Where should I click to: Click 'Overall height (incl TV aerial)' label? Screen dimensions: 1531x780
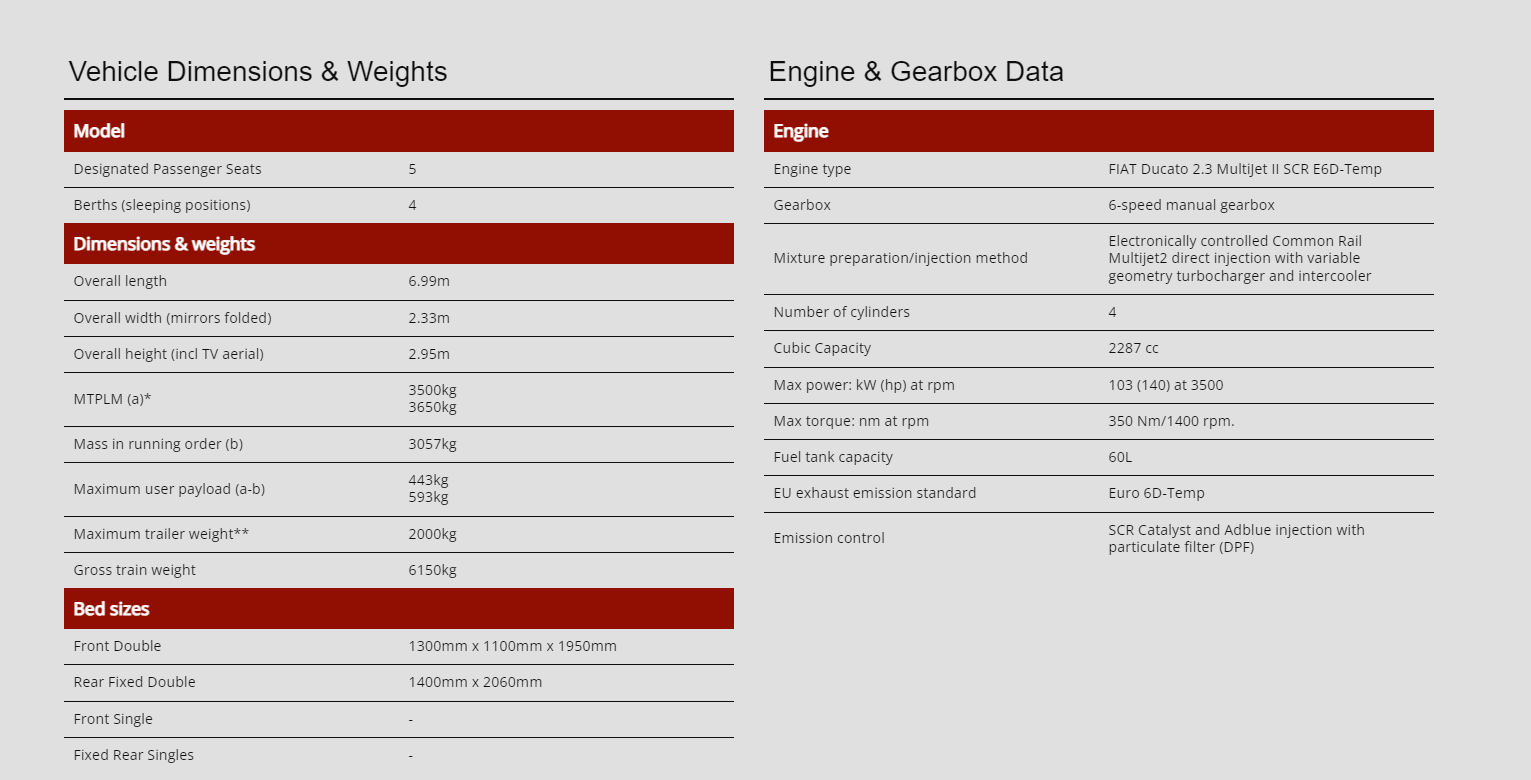(x=168, y=354)
